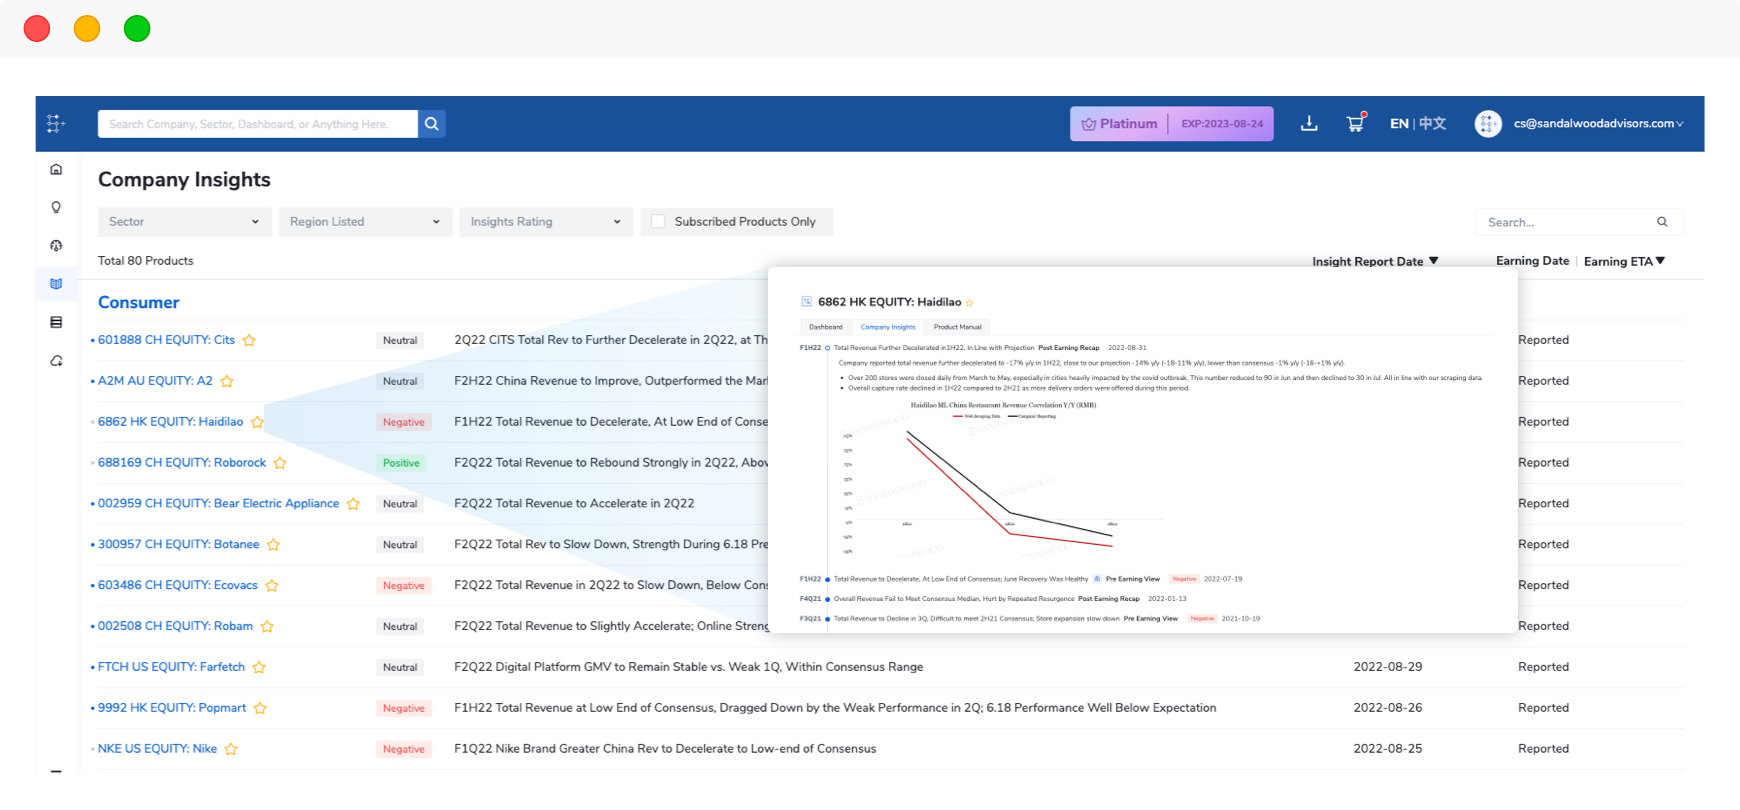Click Total 80 Products text
This screenshot has width=1740, height=810.
coord(146,261)
